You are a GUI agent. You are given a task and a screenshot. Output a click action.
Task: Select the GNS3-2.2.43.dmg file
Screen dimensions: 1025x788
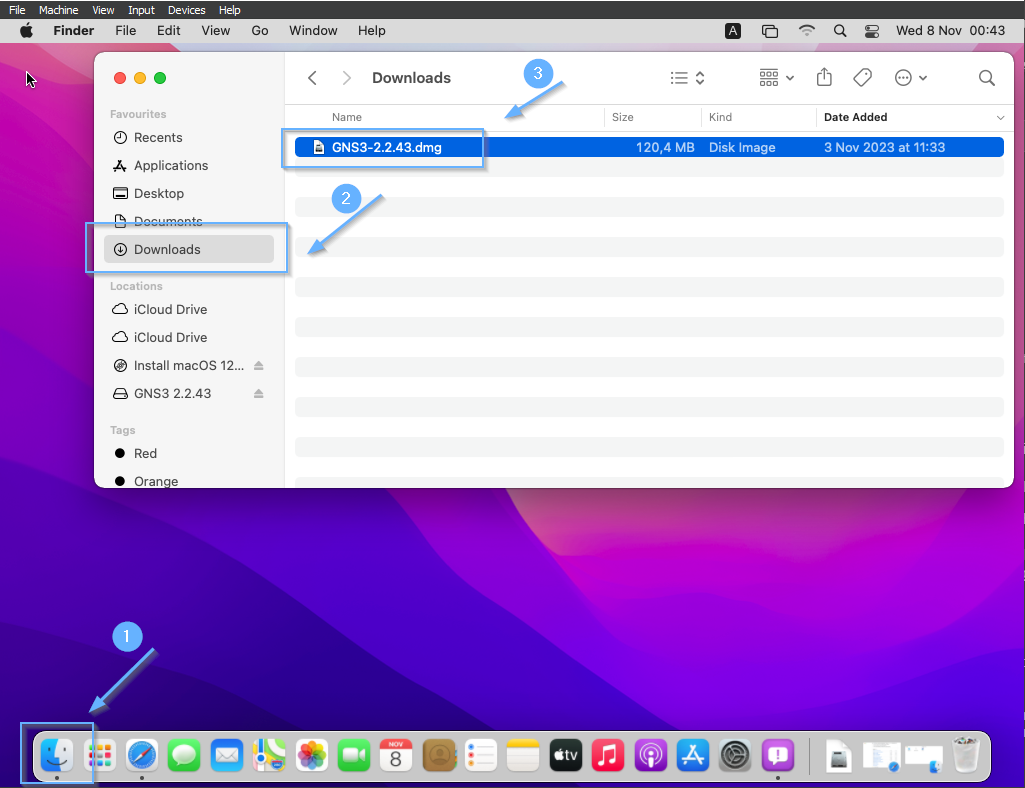386,148
